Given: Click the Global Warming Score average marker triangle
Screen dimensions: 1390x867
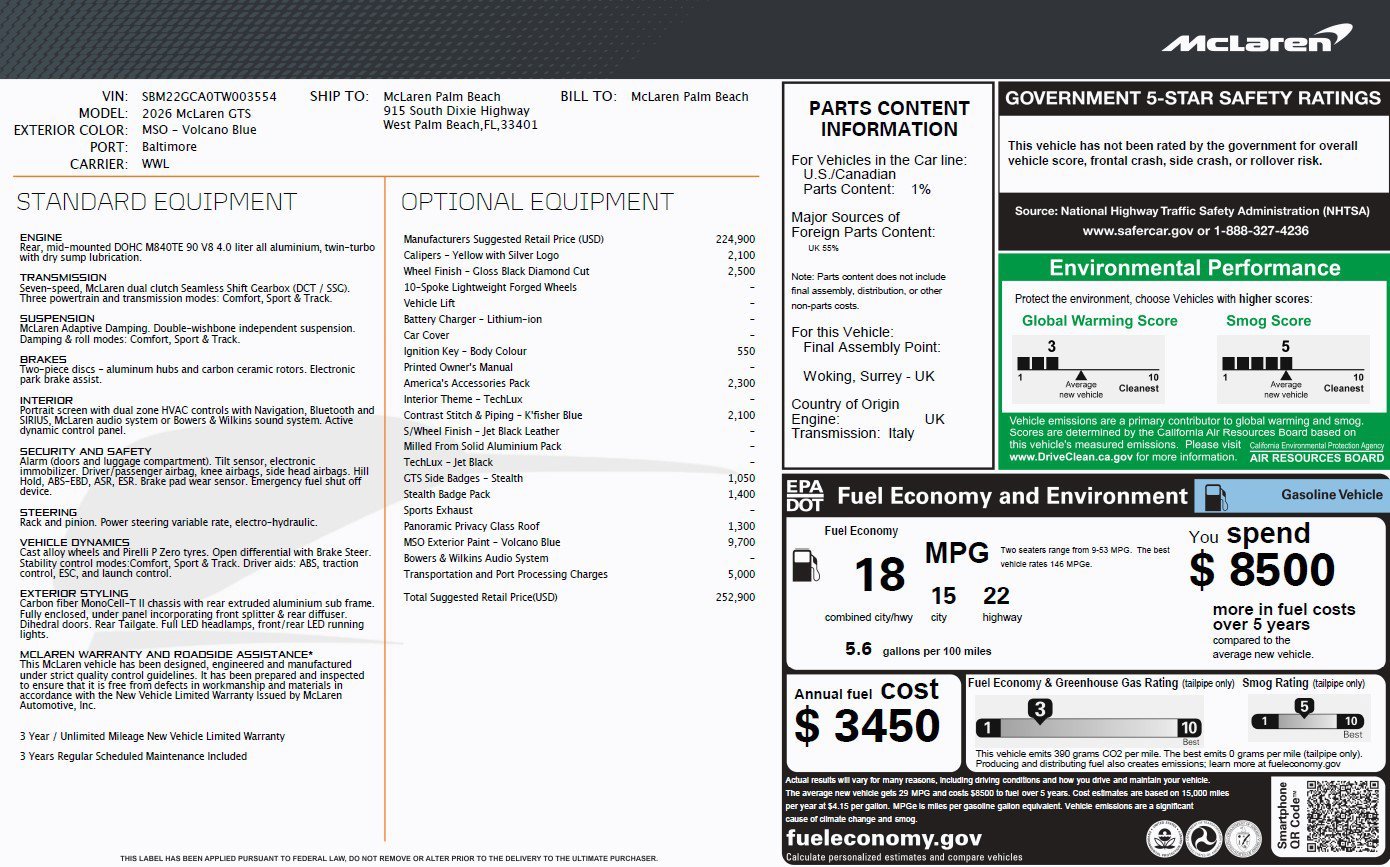Looking at the screenshot, I should [x=1081, y=376].
